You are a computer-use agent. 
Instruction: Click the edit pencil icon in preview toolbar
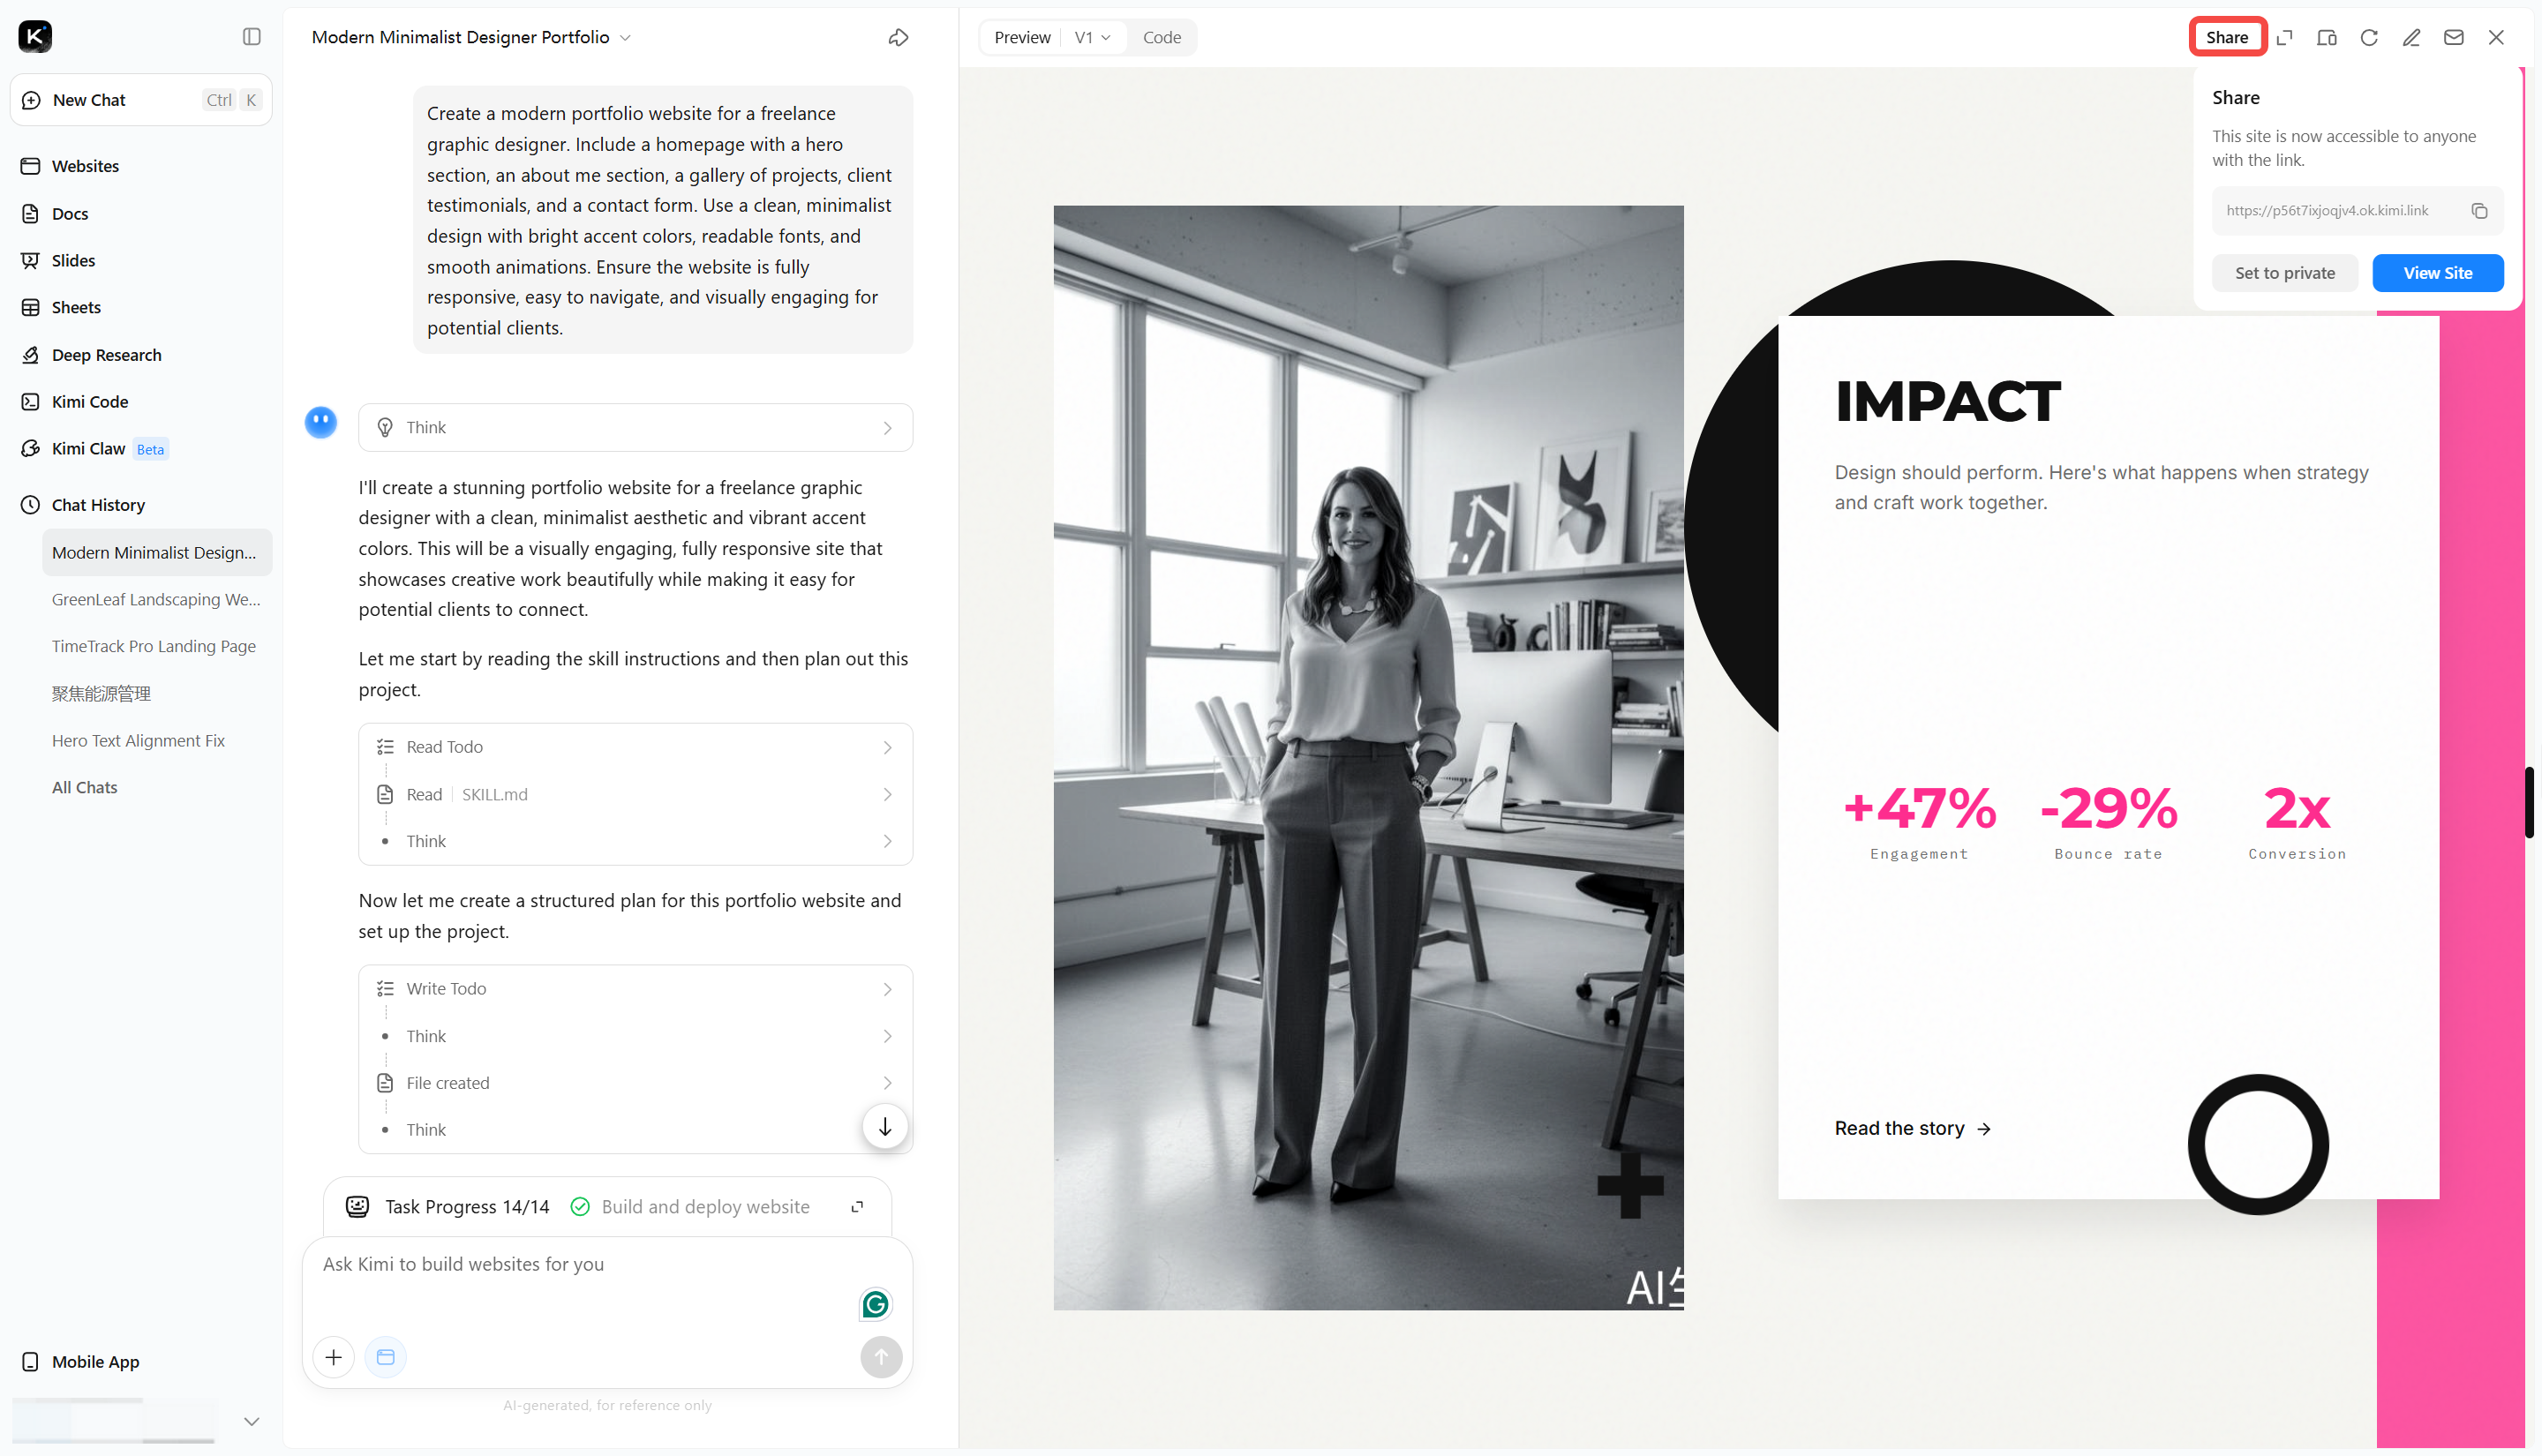point(2411,37)
